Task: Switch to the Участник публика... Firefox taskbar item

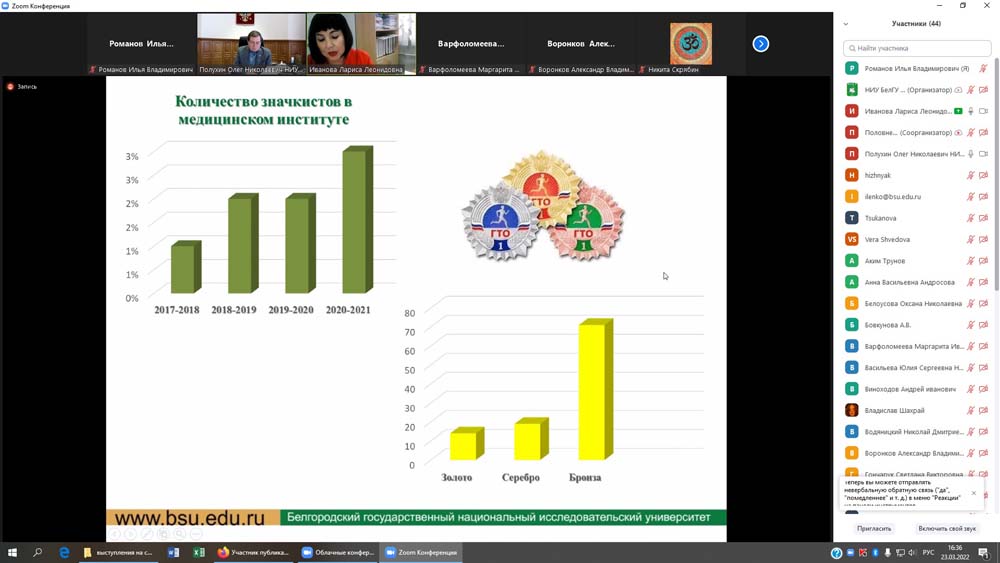Action: 254,552
